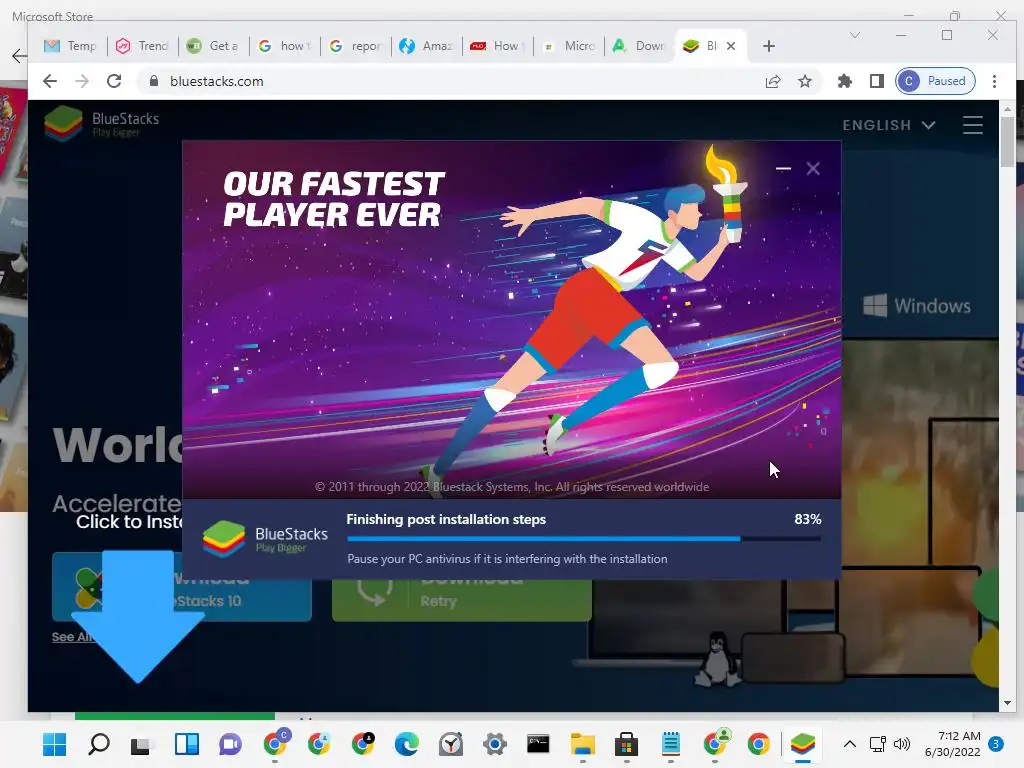
Task: Switch to the Google 'how' tab
Action: pos(284,46)
